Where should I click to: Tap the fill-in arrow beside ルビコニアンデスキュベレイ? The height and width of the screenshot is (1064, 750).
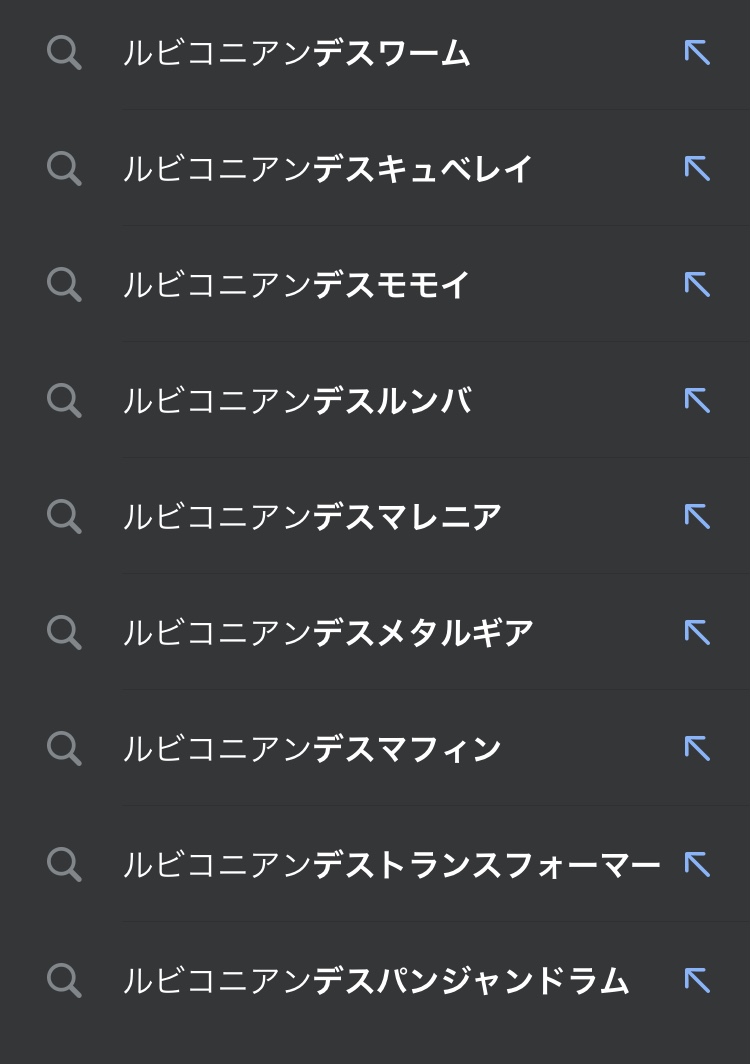(x=697, y=169)
